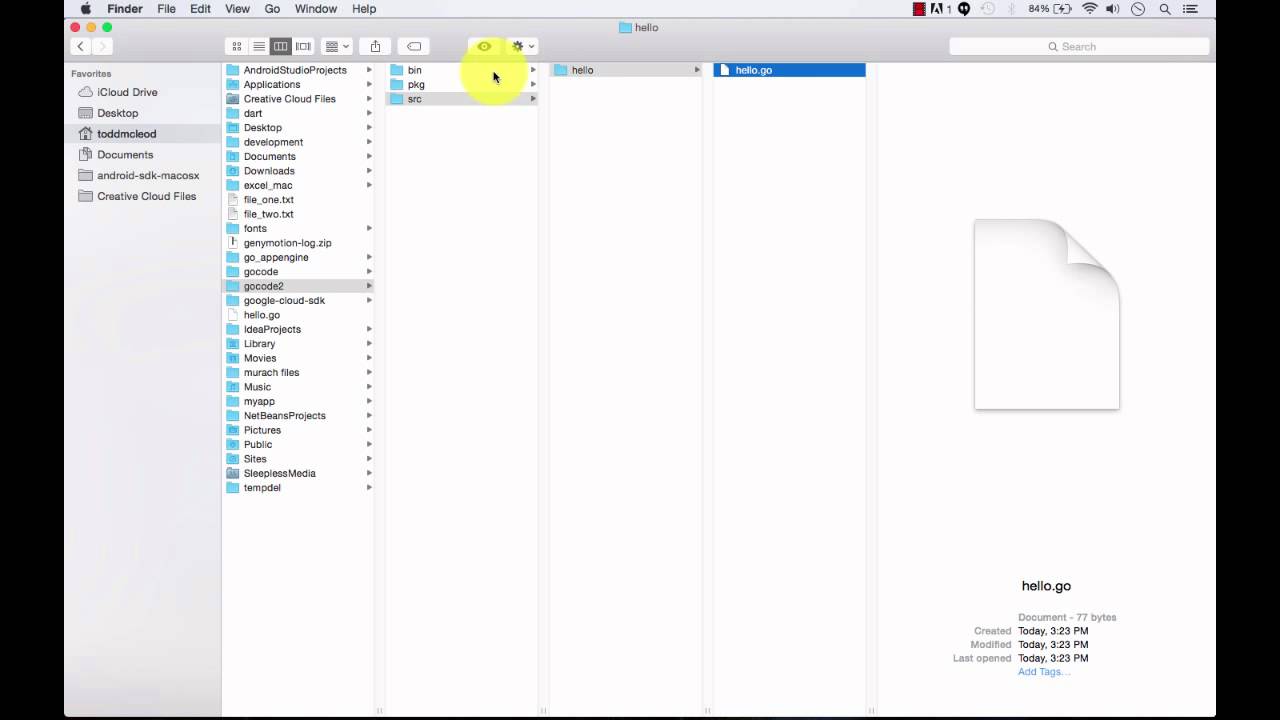Open Spotlight search magnifier in menu bar
This screenshot has width=1280, height=720.
1165,9
